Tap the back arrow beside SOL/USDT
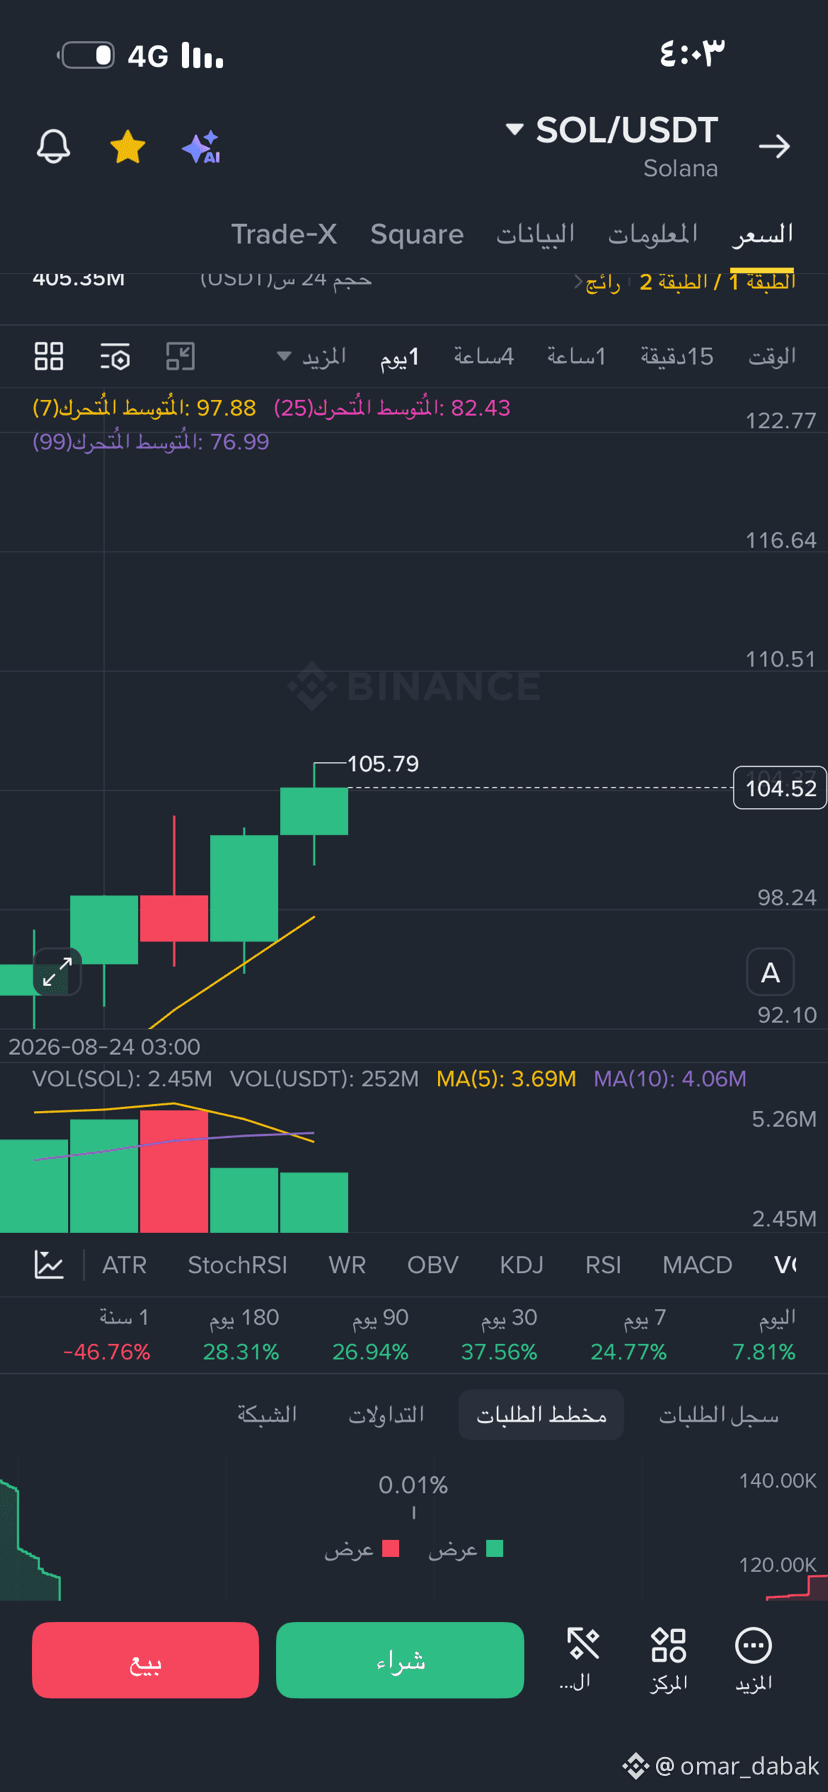Viewport: 828px width, 1792px height. coord(774,147)
